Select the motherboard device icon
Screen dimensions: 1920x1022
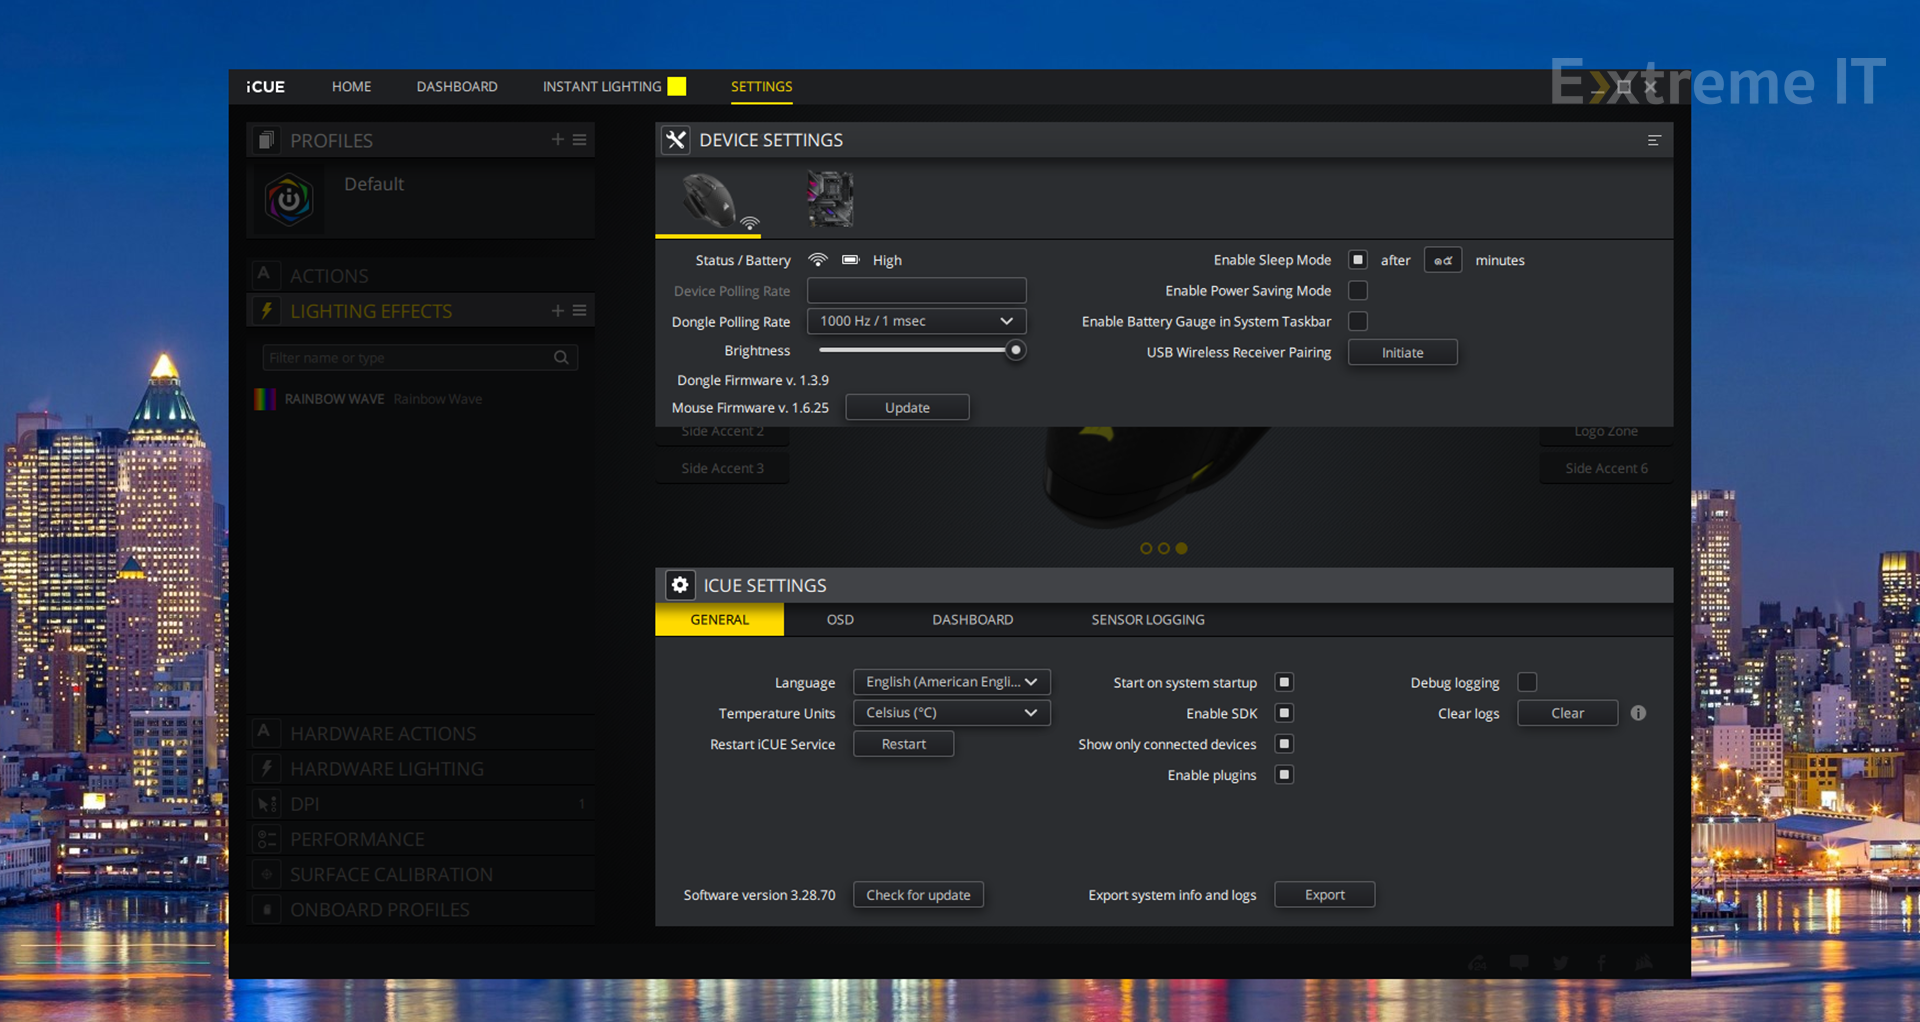tap(830, 198)
